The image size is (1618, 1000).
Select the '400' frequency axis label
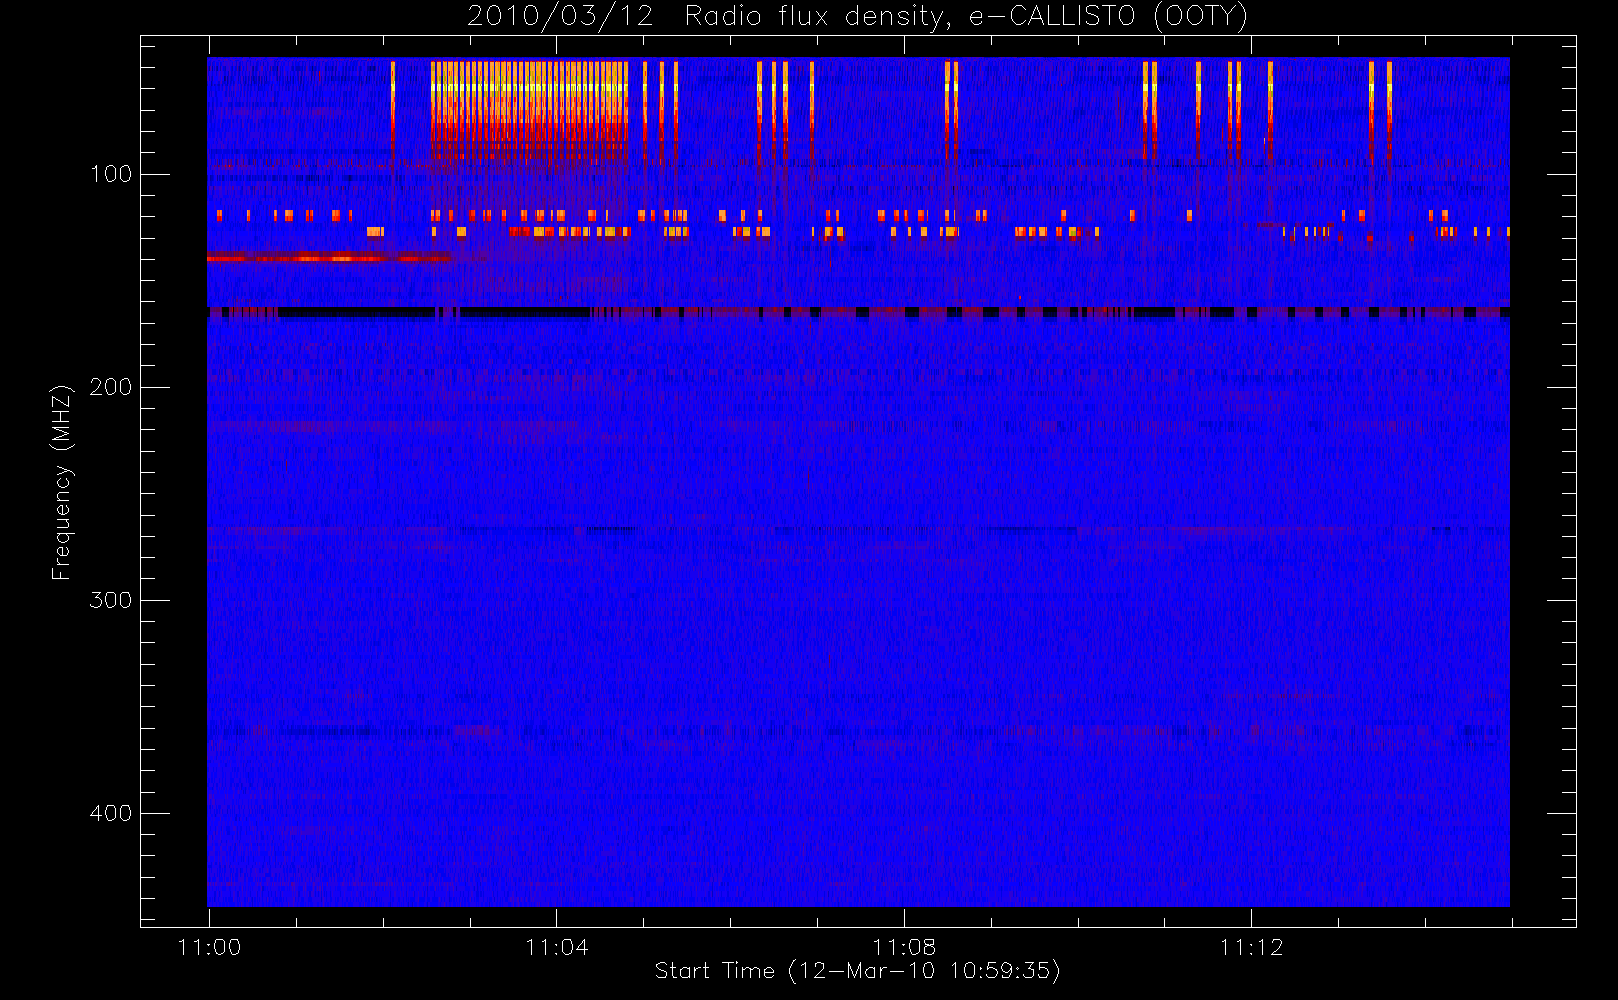(x=110, y=813)
